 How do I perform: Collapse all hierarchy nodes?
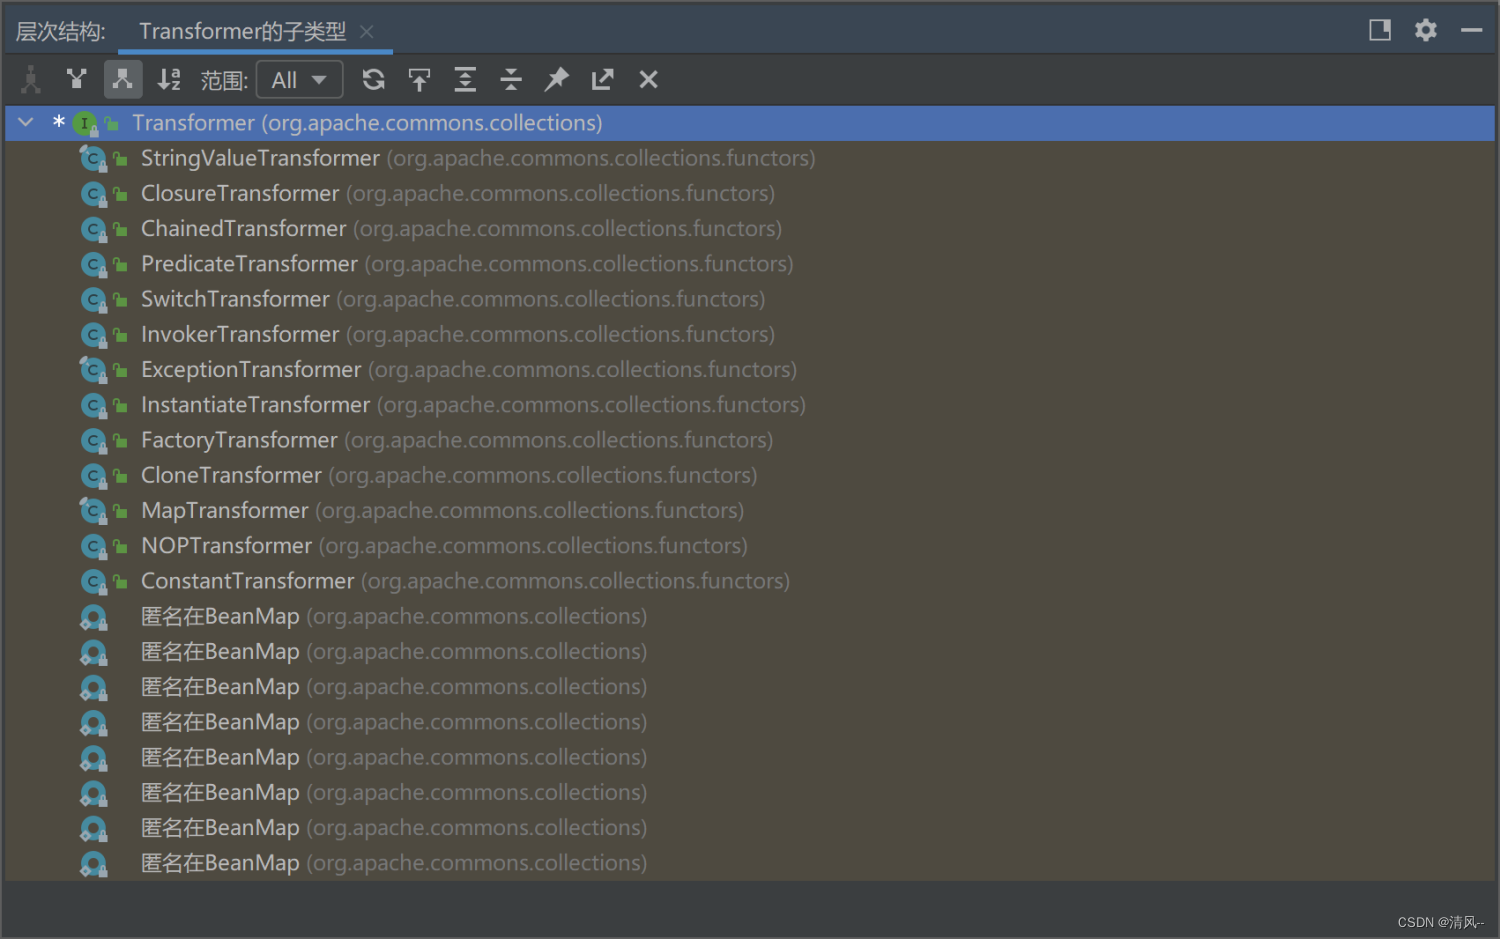[x=511, y=79]
